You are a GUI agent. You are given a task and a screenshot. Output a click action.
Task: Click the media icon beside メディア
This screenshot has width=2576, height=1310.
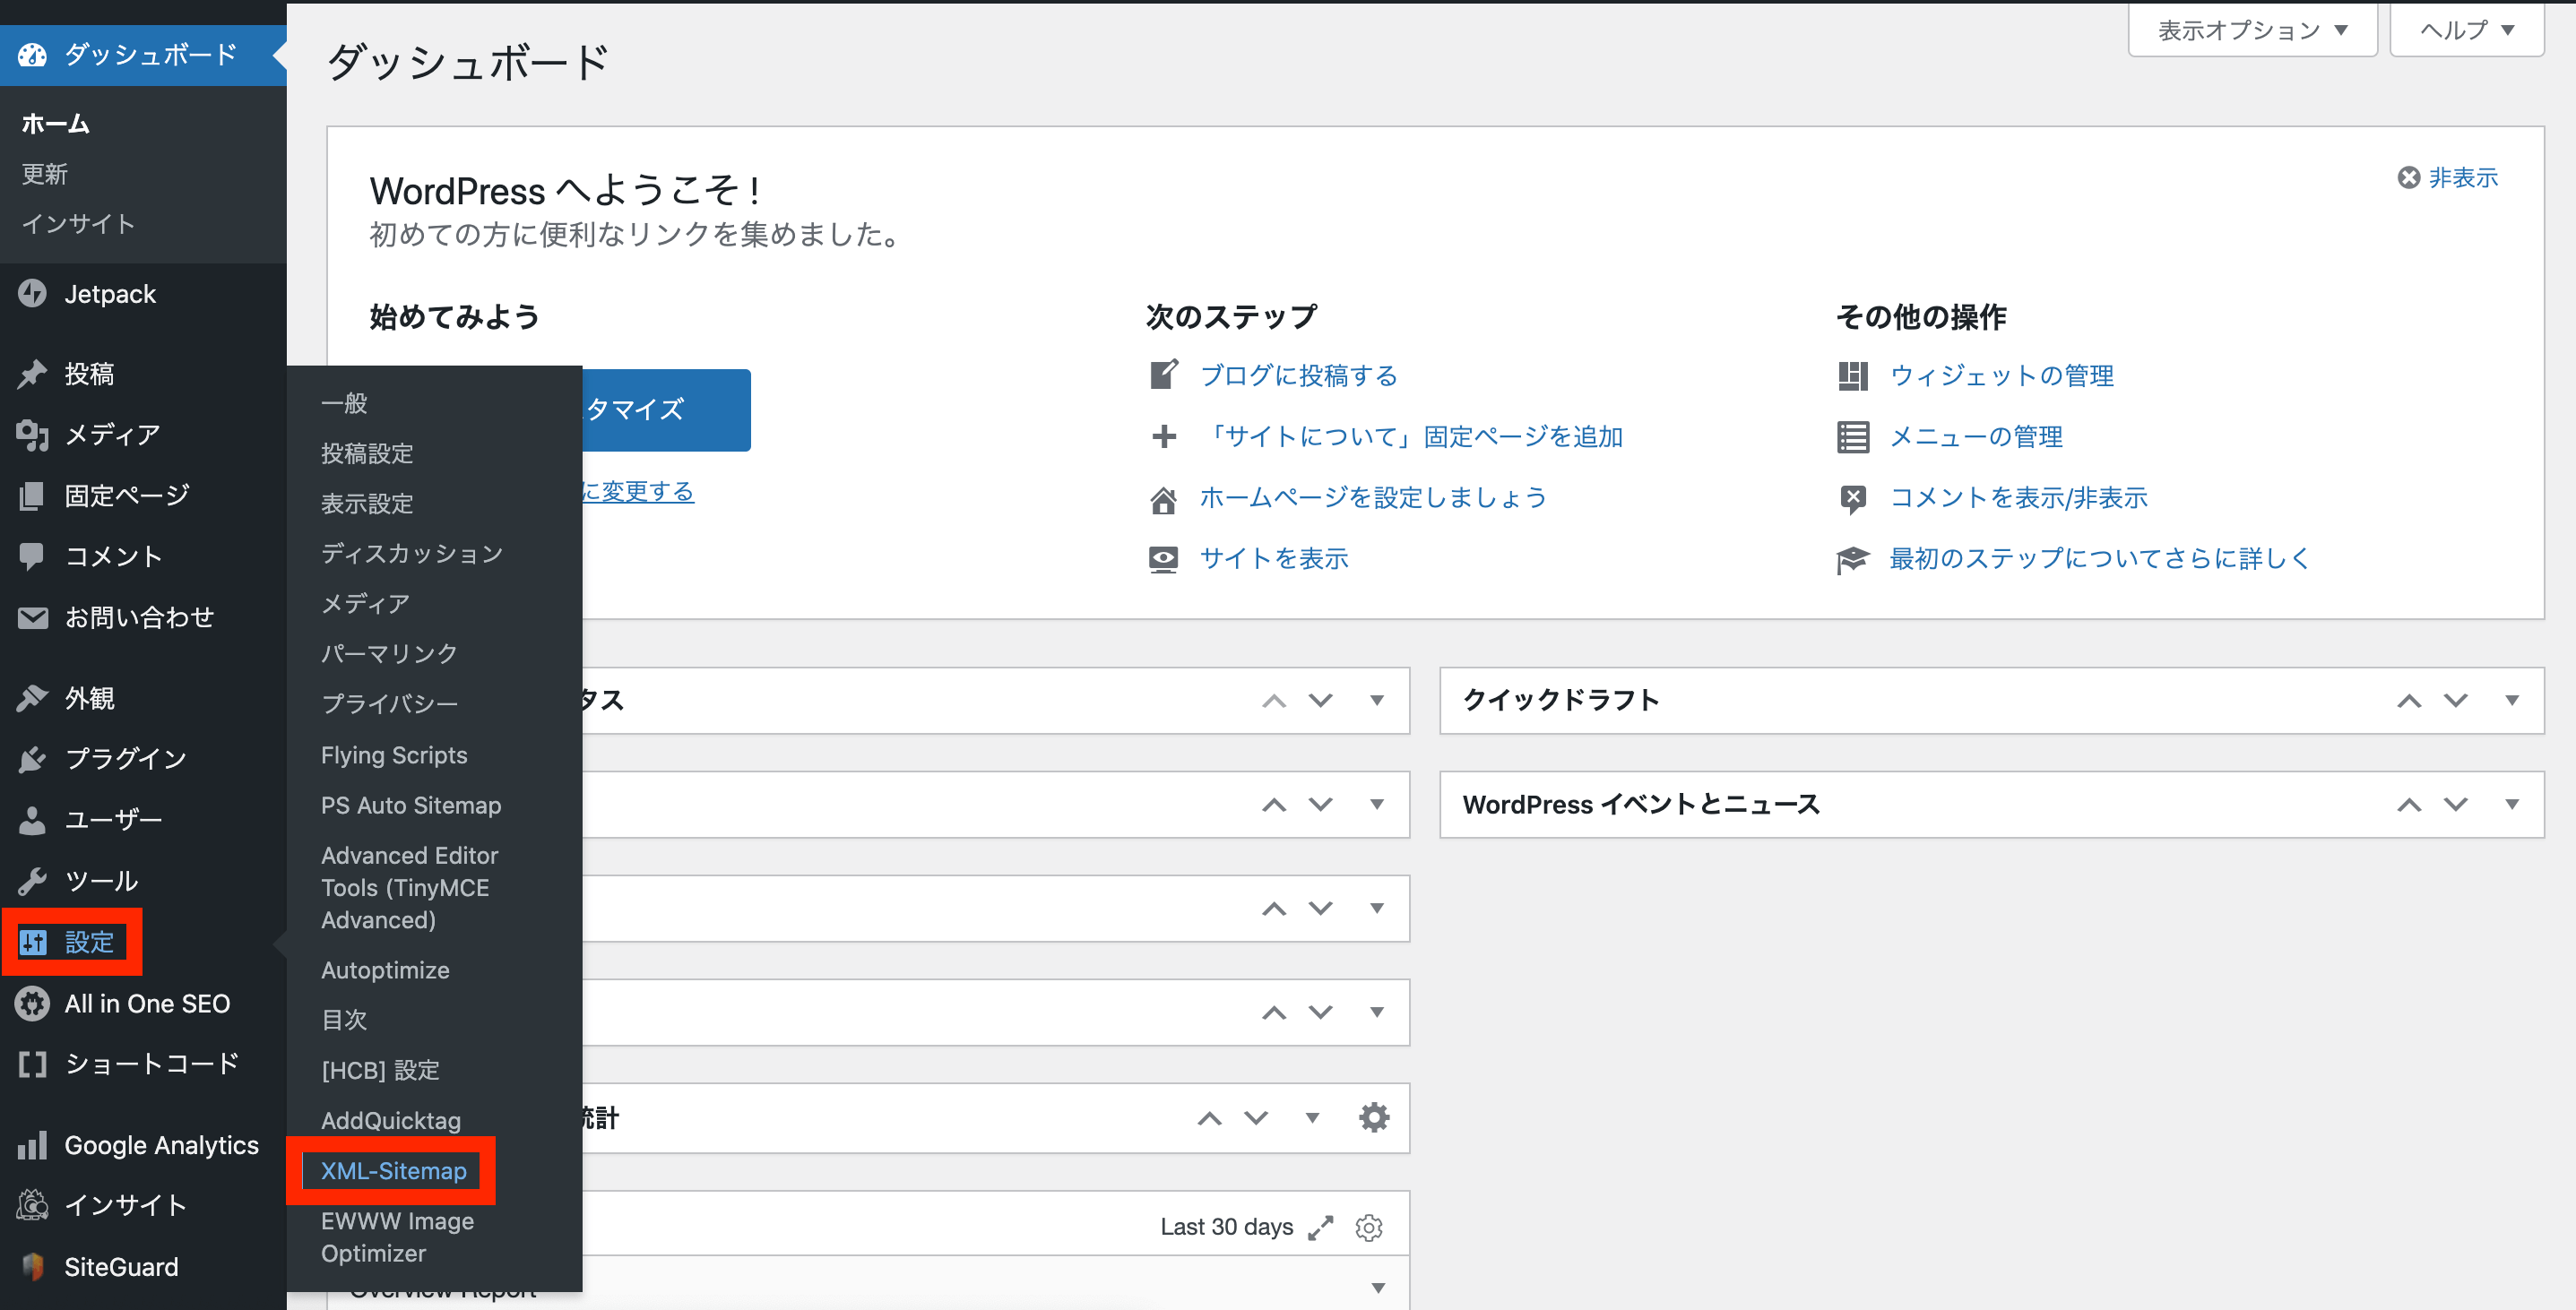click(32, 435)
